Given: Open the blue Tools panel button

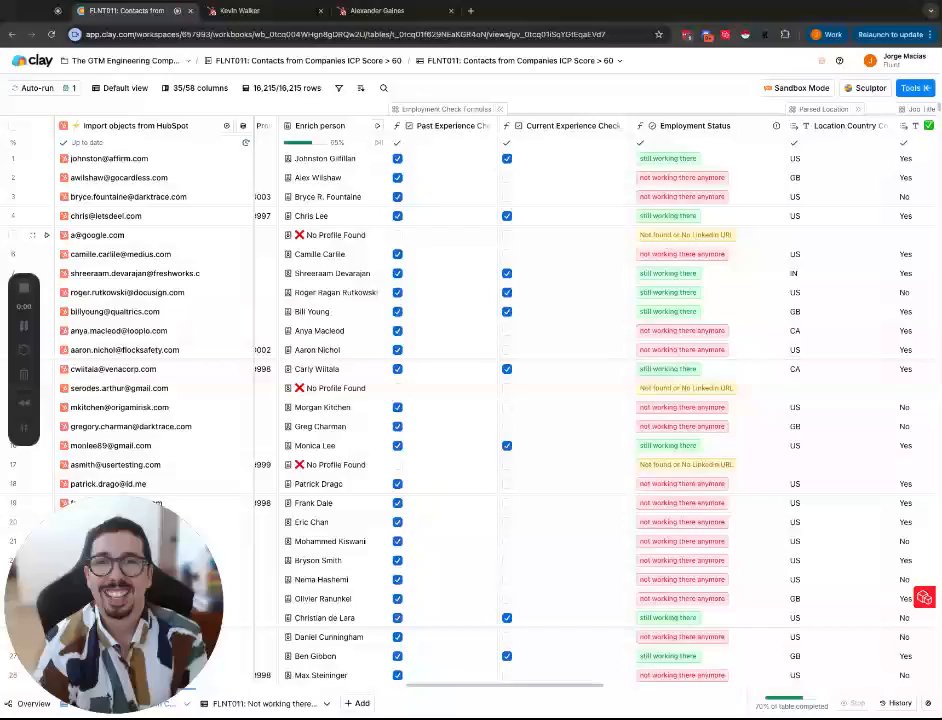Looking at the screenshot, I should tap(916, 88).
